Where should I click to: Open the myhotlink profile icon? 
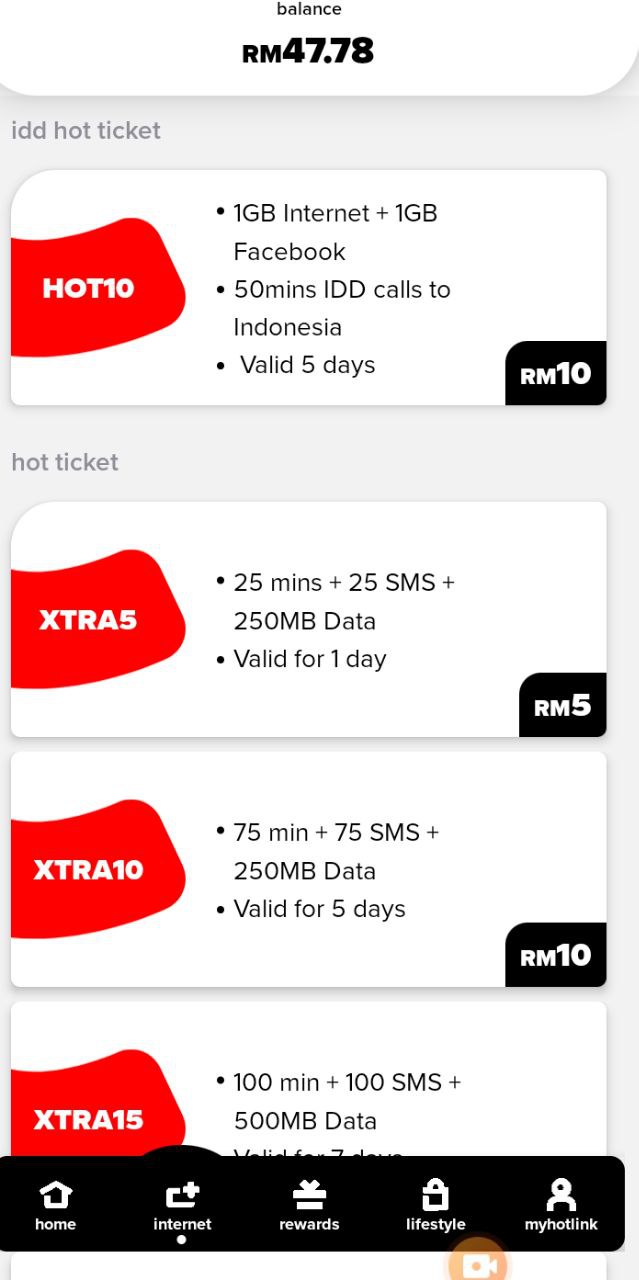[561, 1195]
